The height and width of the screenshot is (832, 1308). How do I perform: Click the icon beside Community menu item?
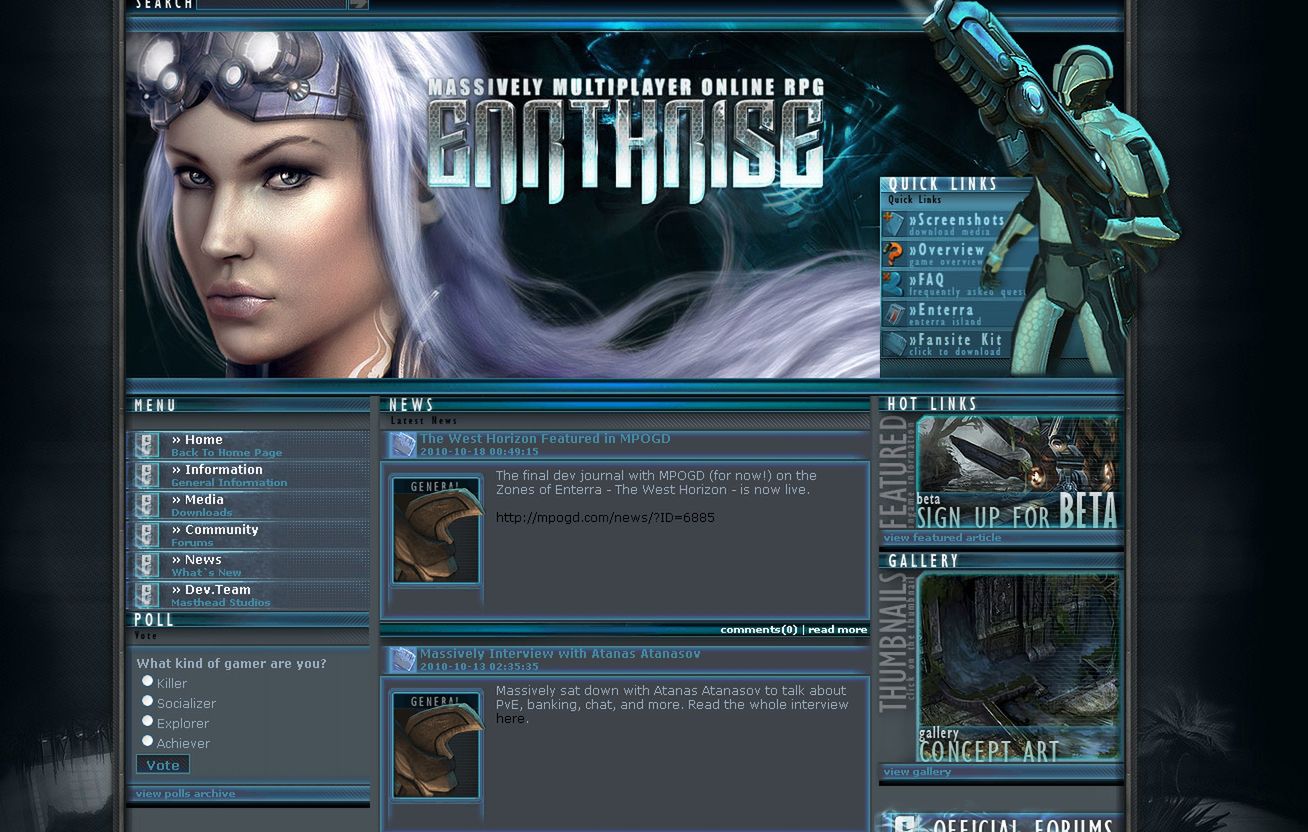pyautogui.click(x=147, y=536)
